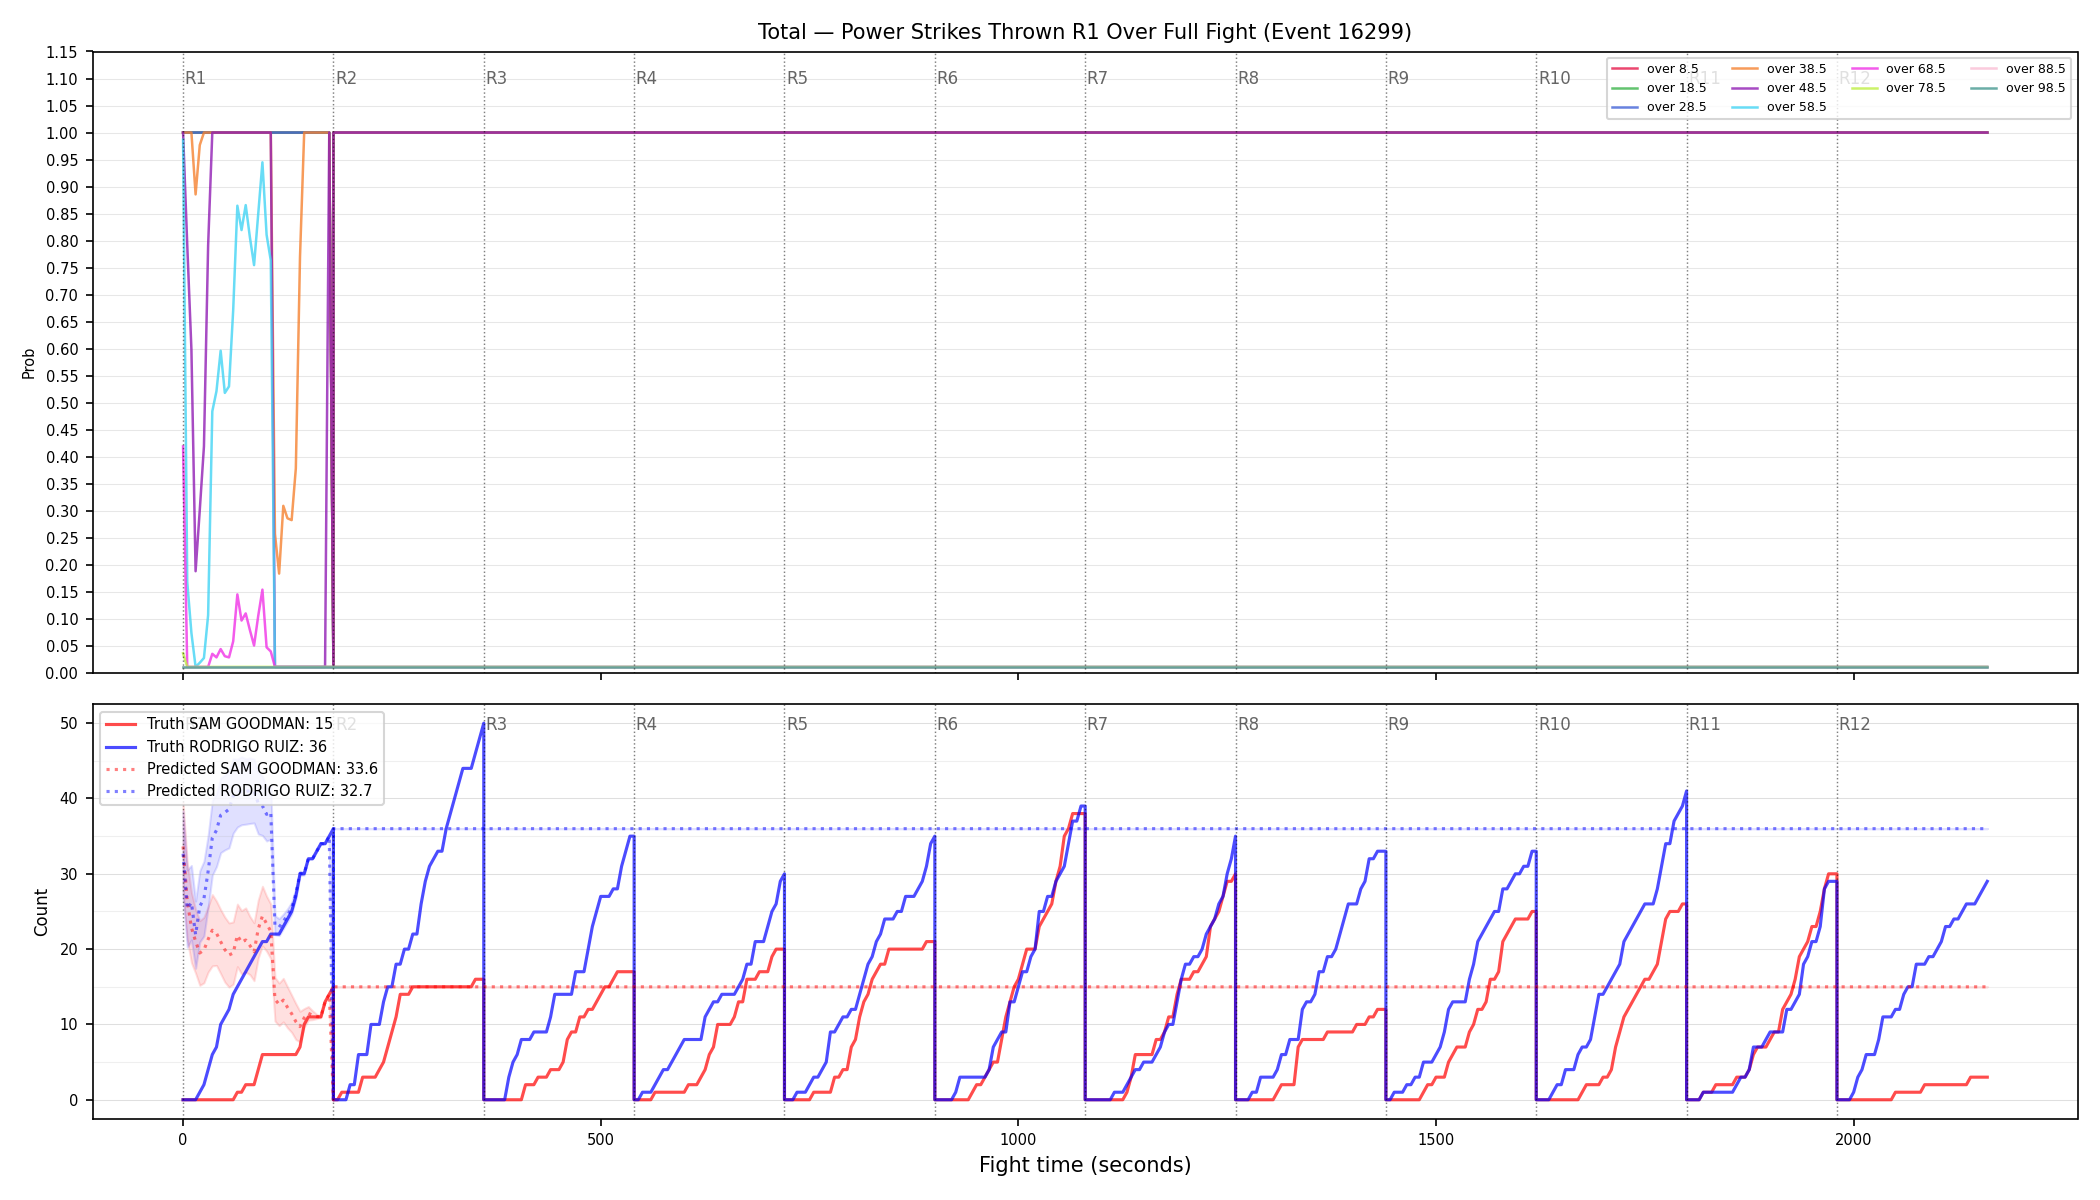Click the 0.50 tick on the Prob axis

[x=62, y=403]
